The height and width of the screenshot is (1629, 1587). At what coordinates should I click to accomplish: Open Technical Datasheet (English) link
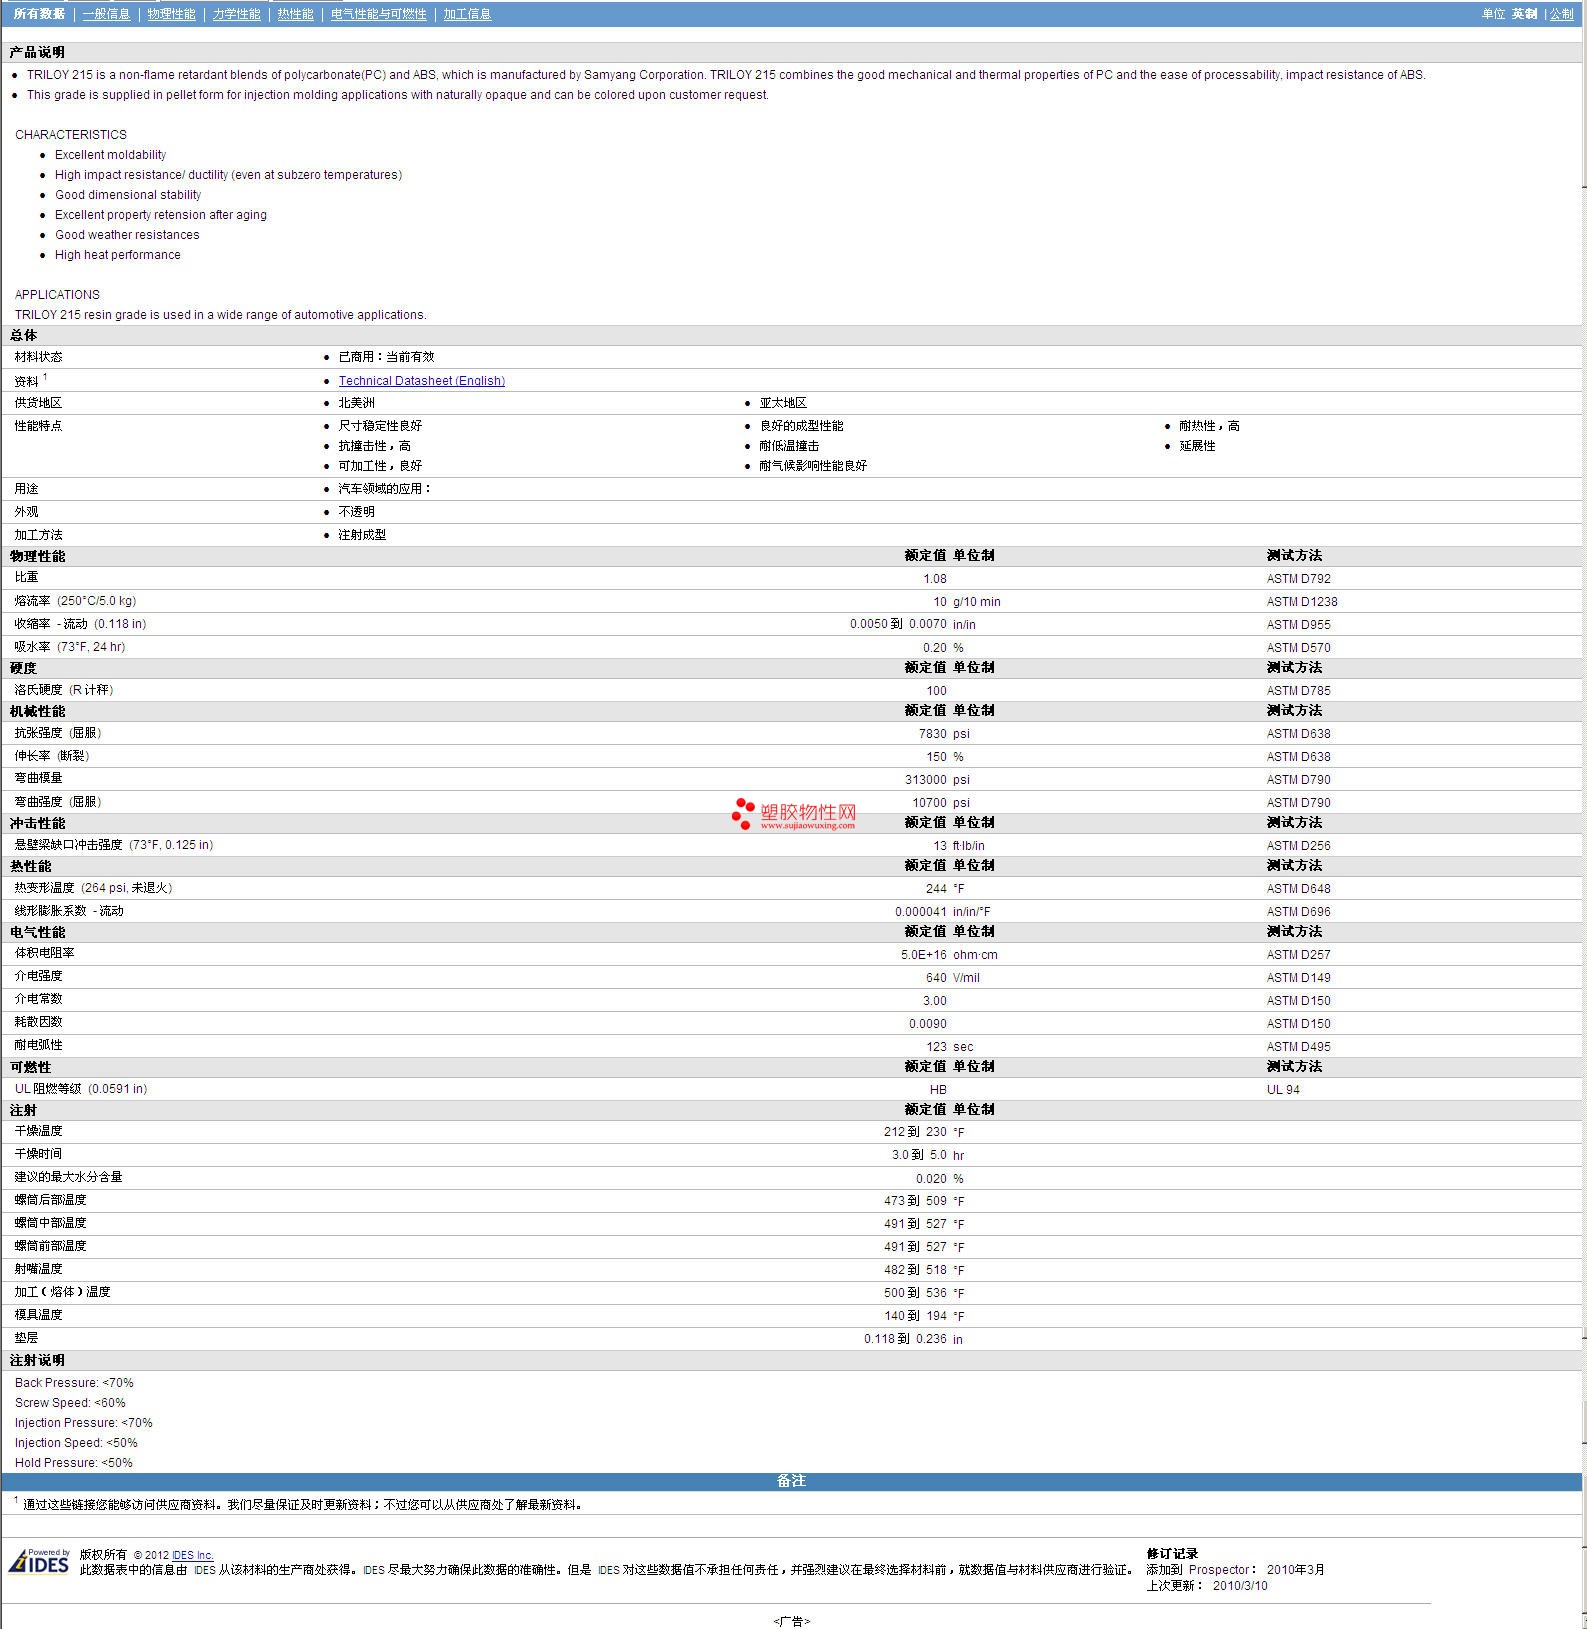pyautogui.click(x=421, y=381)
